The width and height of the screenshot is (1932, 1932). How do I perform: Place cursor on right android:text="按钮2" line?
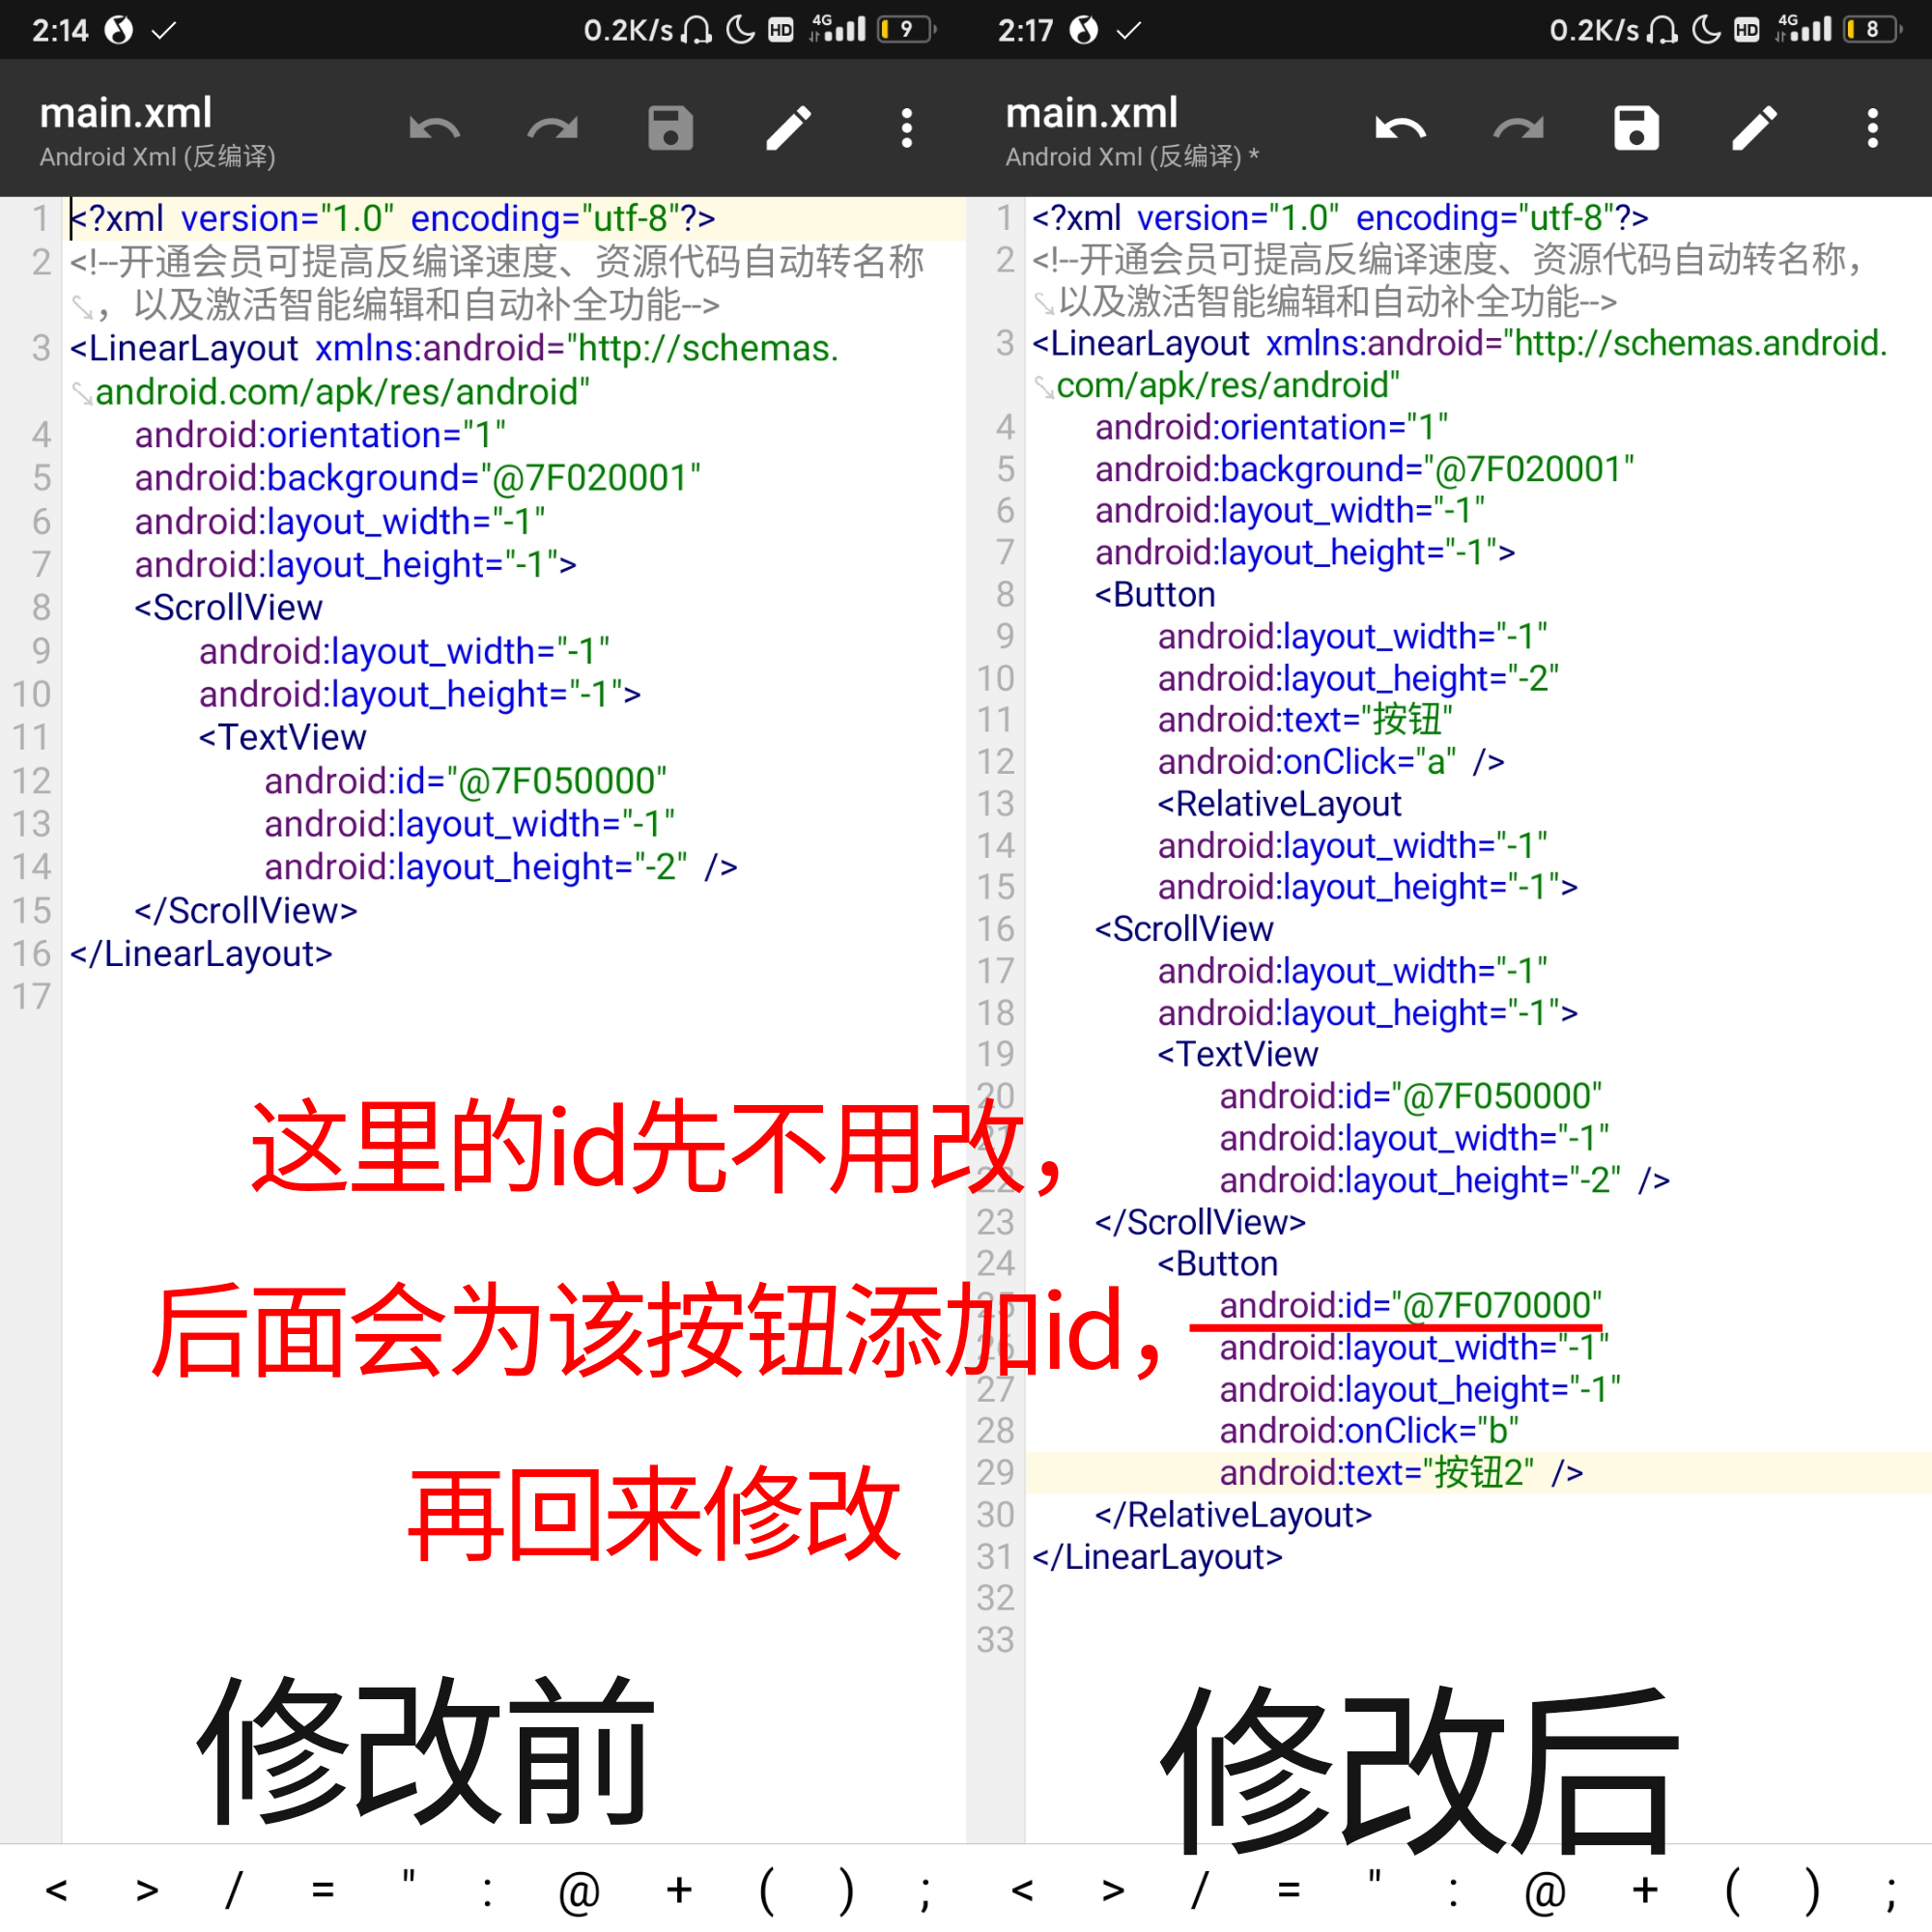point(1401,1472)
